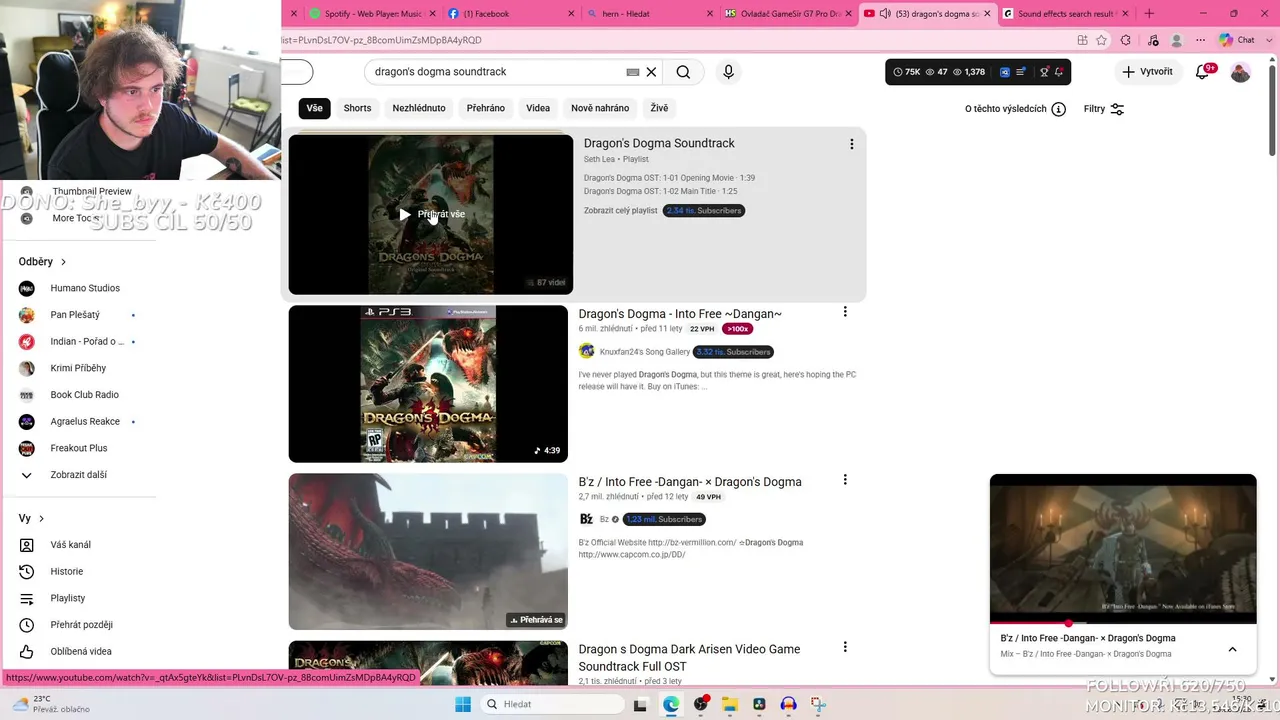This screenshot has width=1280, height=720.
Task: Open the Historie sidebar item
Action: [x=67, y=572]
